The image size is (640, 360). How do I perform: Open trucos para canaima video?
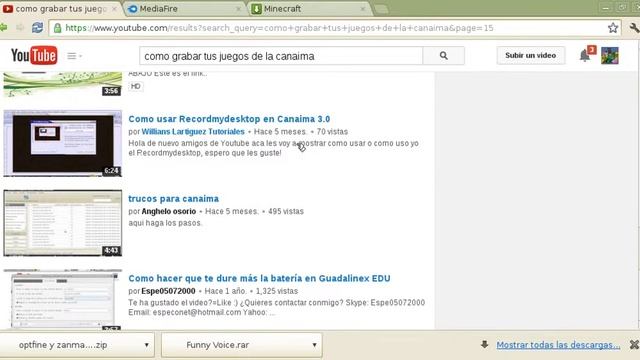tap(173, 198)
